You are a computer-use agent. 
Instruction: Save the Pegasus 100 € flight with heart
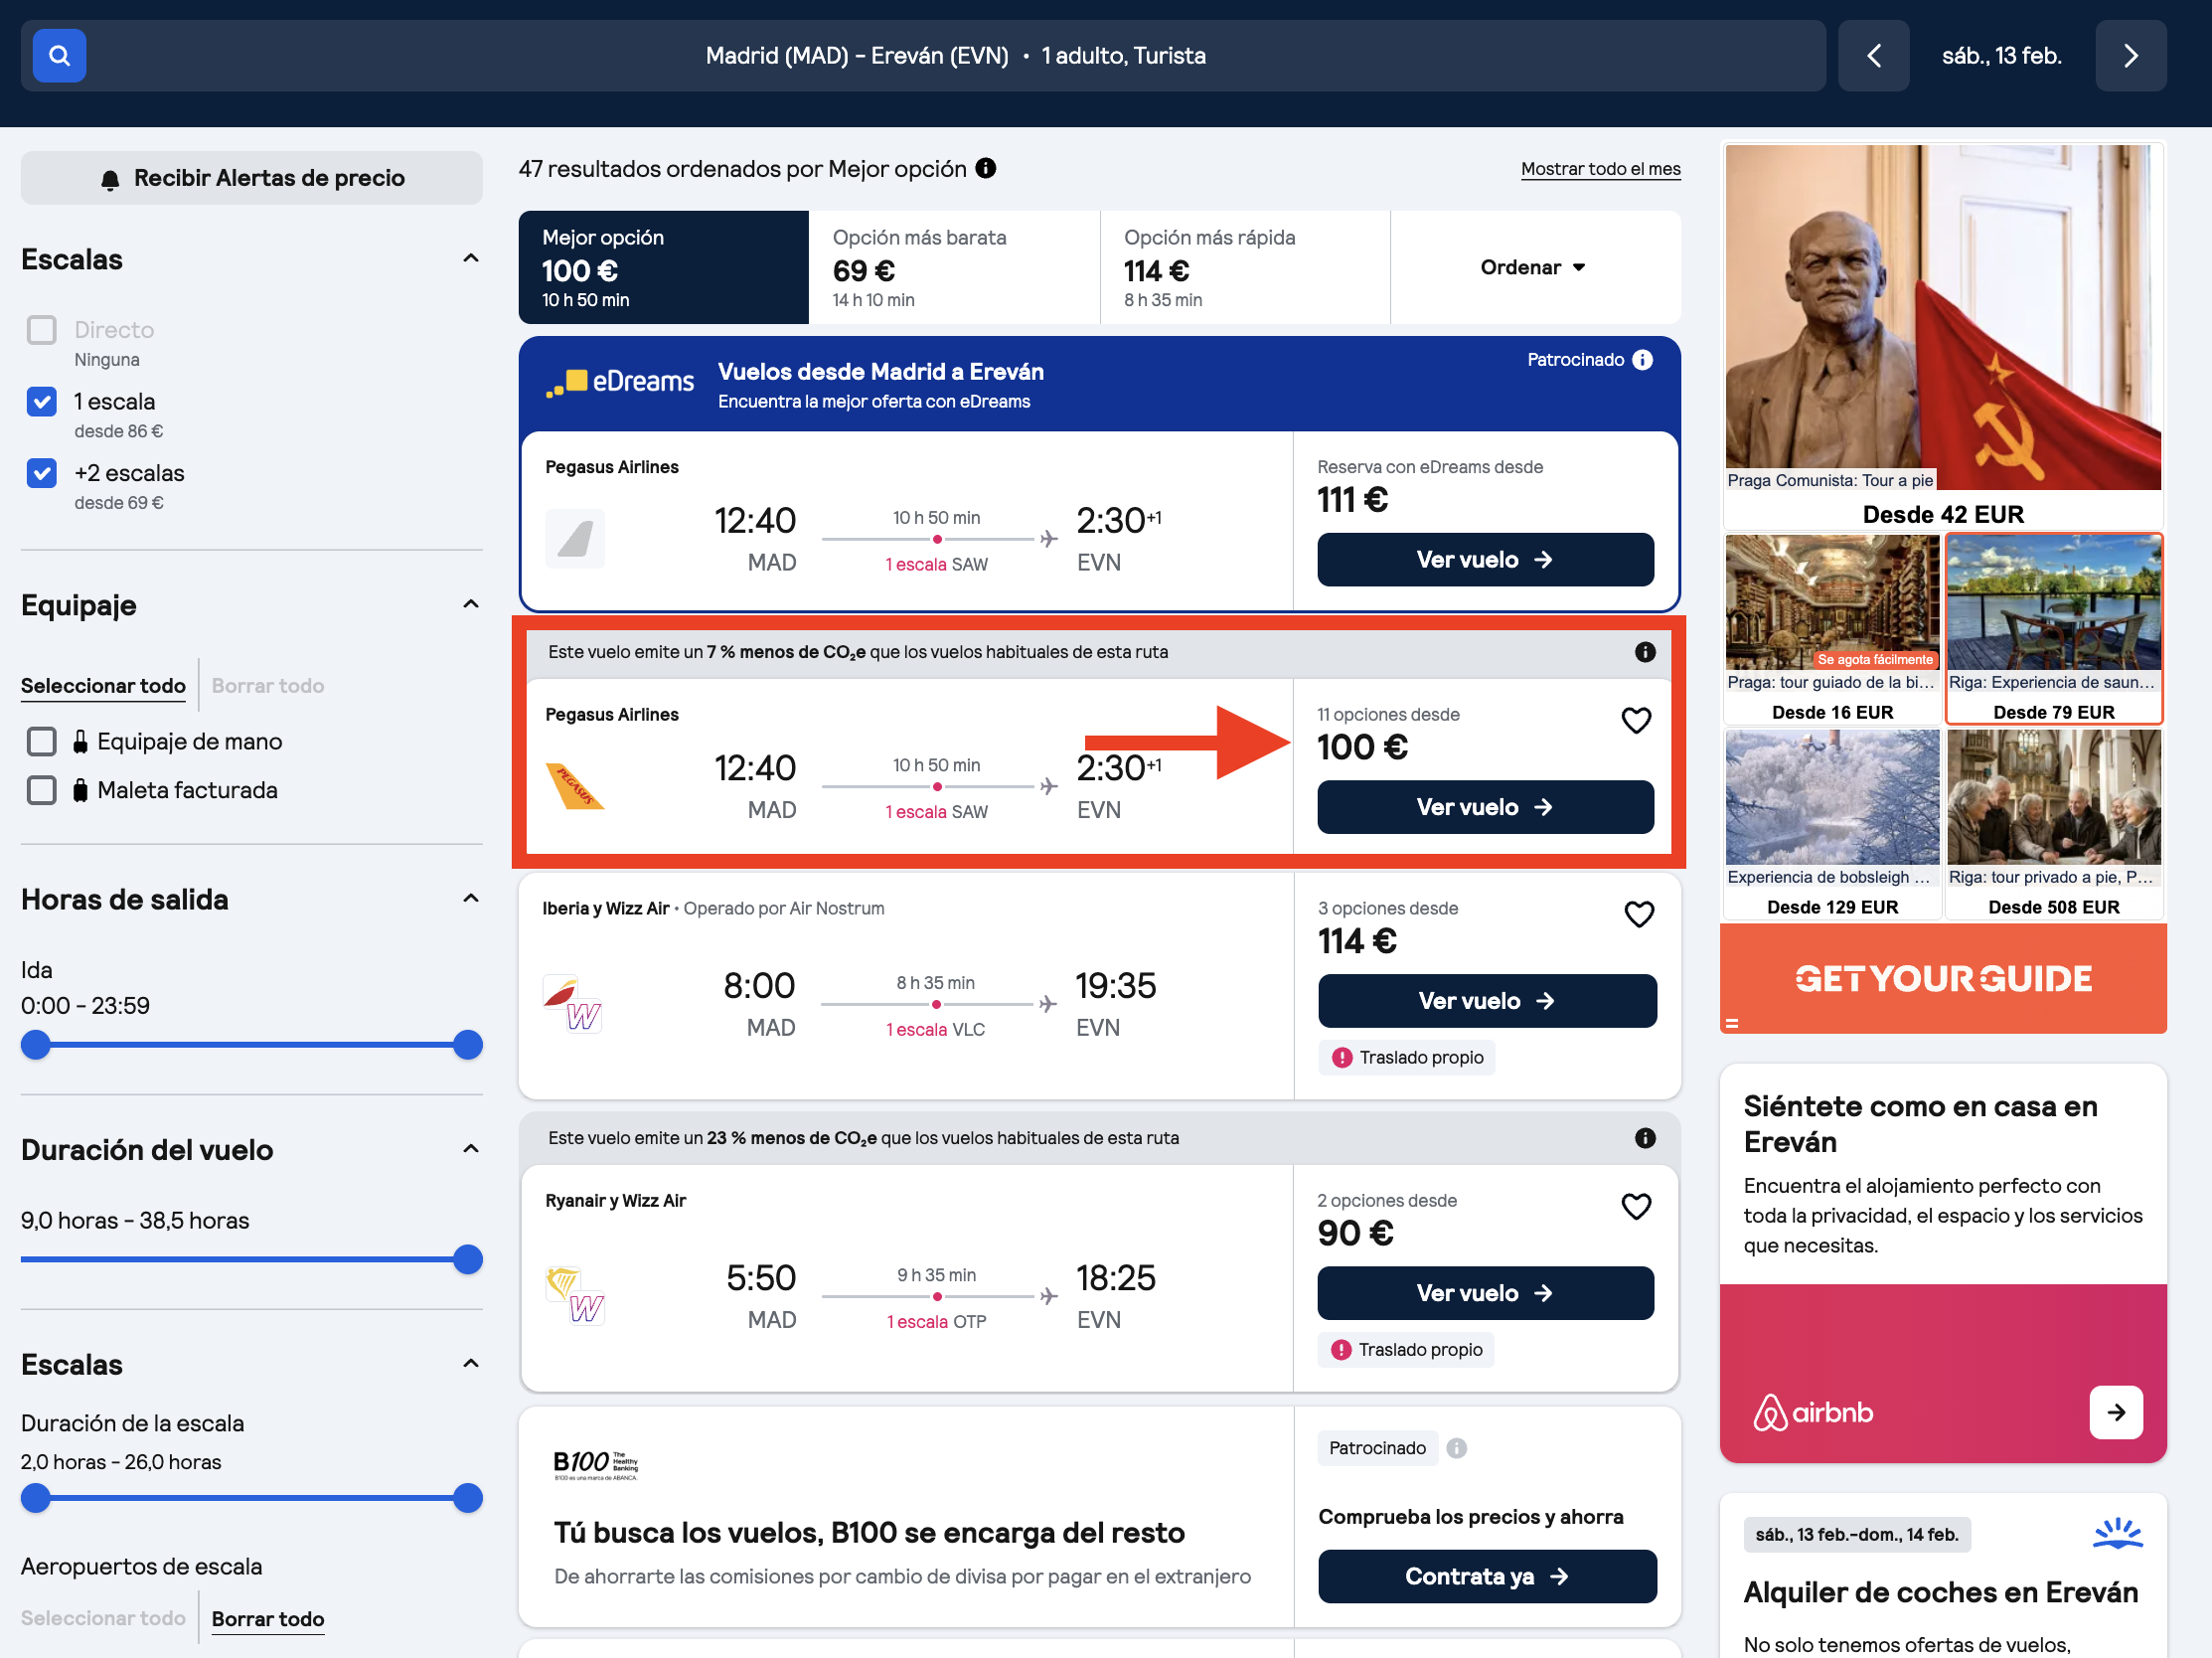pos(1636,720)
